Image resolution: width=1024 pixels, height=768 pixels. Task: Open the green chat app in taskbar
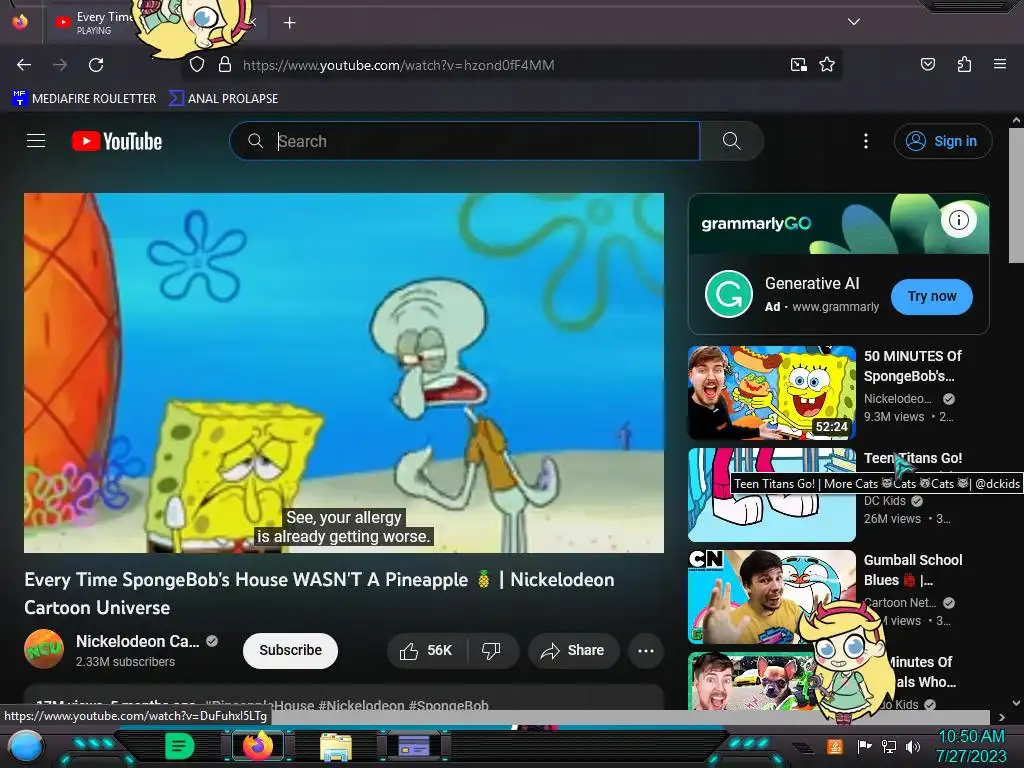tap(180, 746)
